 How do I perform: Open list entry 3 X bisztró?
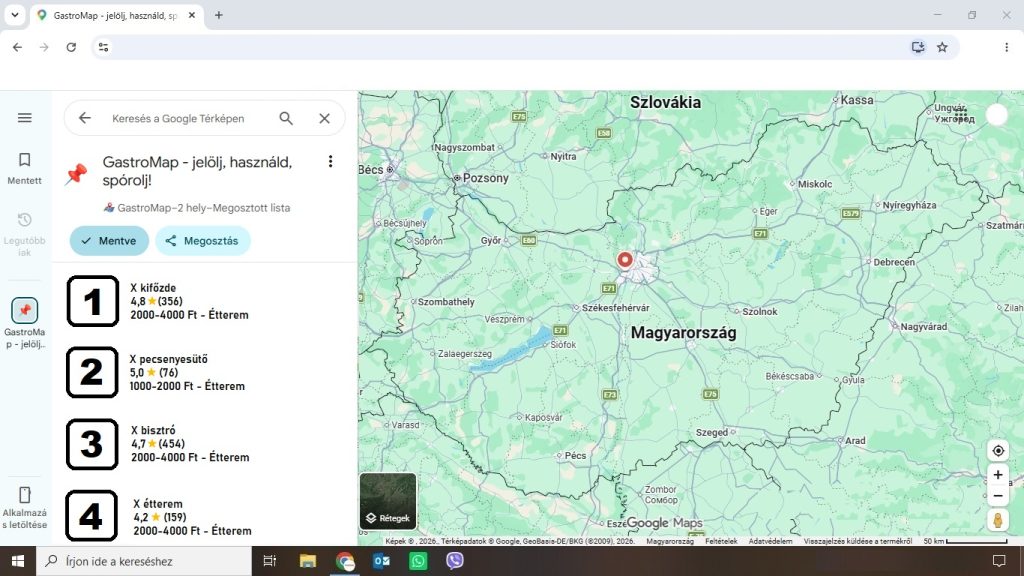[206, 444]
